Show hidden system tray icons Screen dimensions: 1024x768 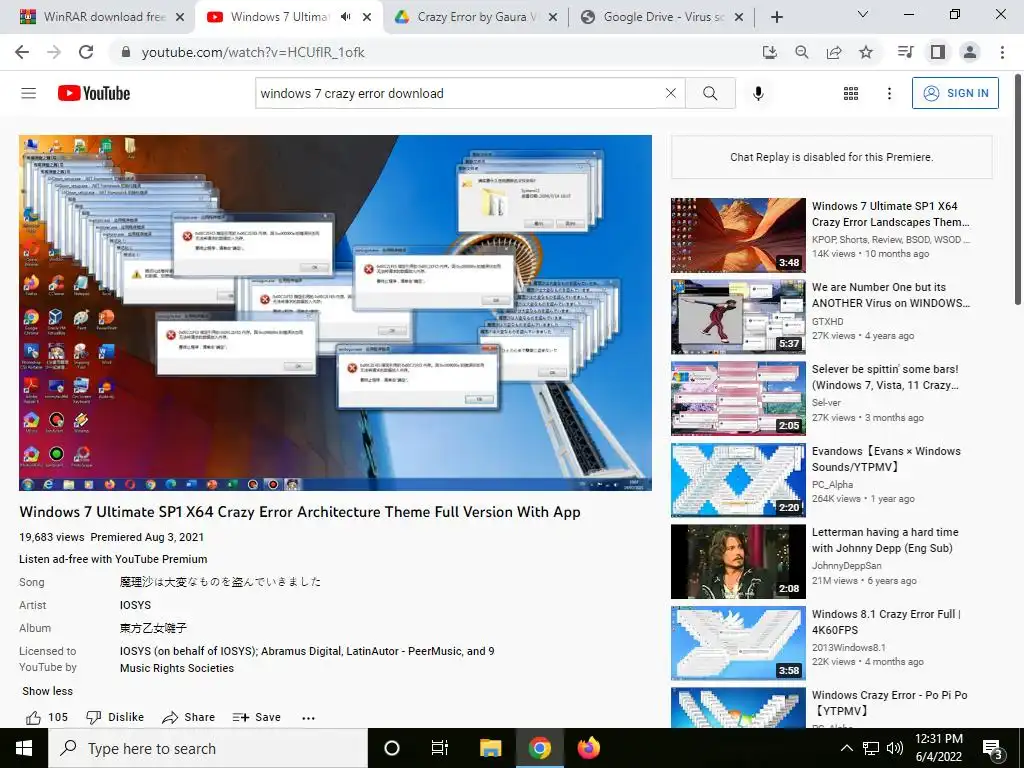[x=846, y=748]
